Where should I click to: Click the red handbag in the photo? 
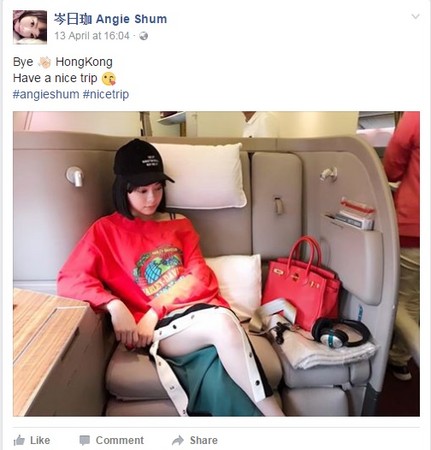pos(301,282)
